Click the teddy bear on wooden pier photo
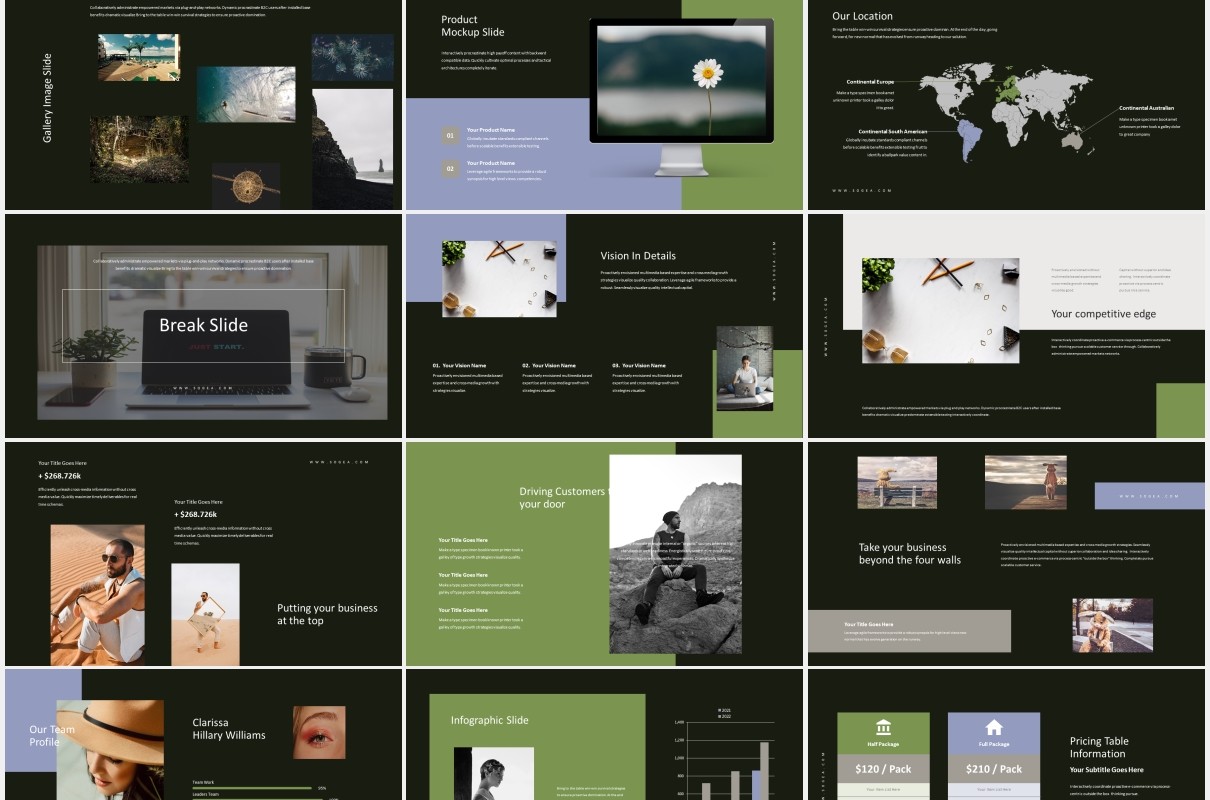 tap(1025, 482)
